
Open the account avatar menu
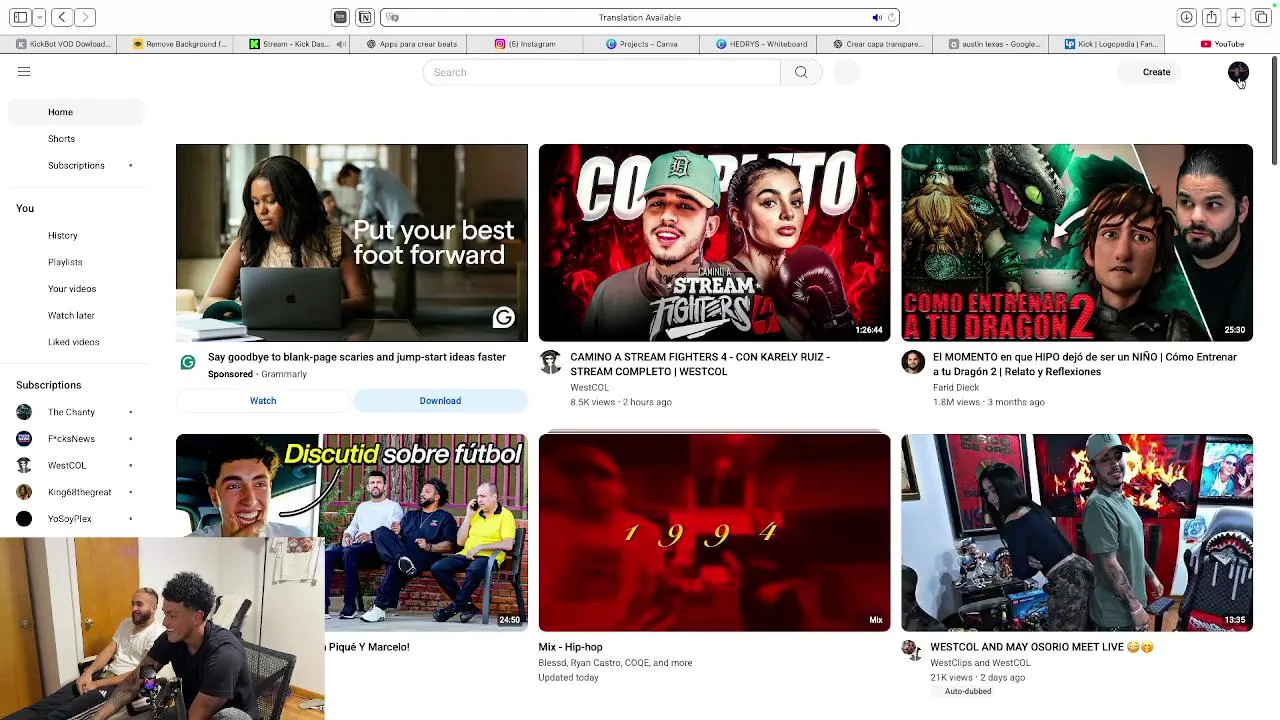pyautogui.click(x=1238, y=72)
